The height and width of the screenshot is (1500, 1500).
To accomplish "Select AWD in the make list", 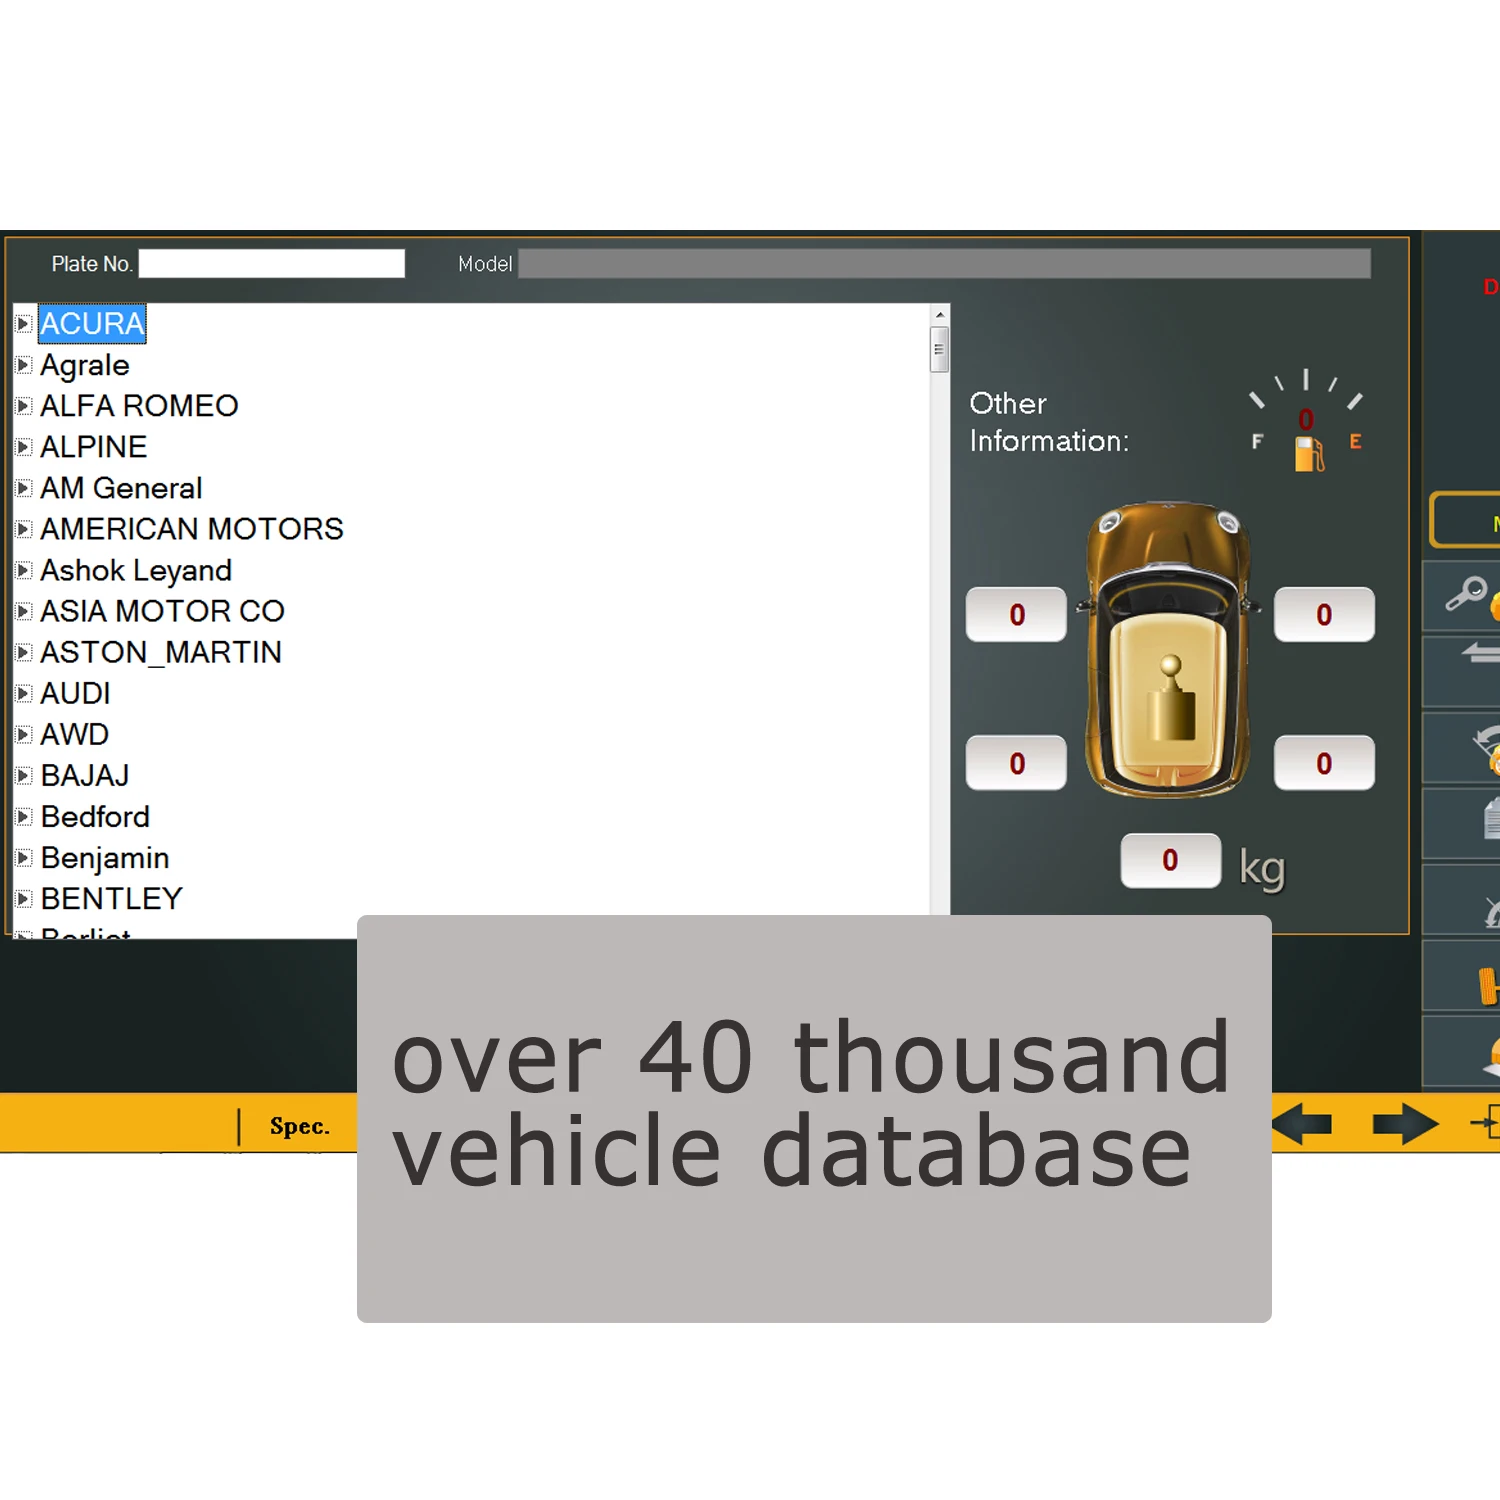I will tap(74, 734).
